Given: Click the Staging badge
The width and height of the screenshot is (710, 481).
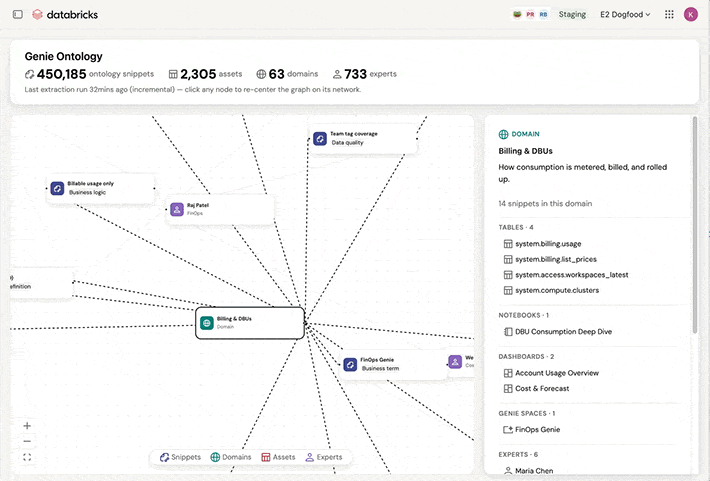Looking at the screenshot, I should click(572, 14).
